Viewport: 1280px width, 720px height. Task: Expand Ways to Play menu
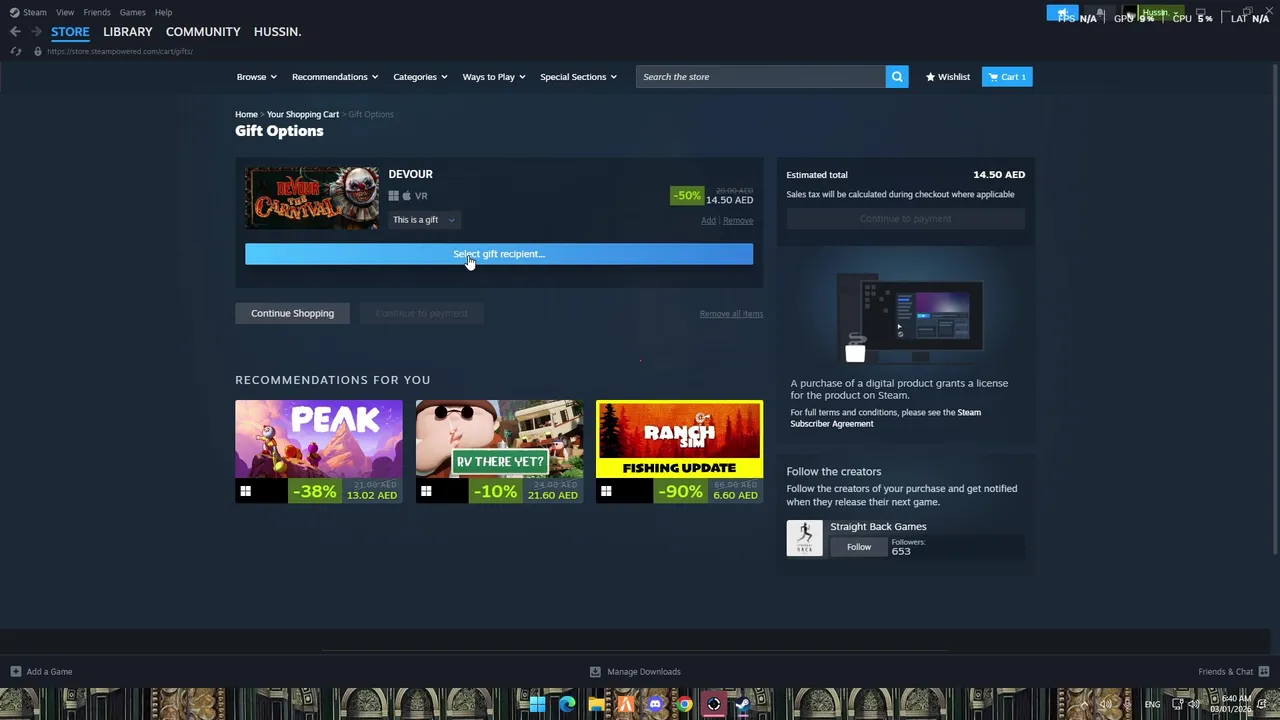pos(494,77)
